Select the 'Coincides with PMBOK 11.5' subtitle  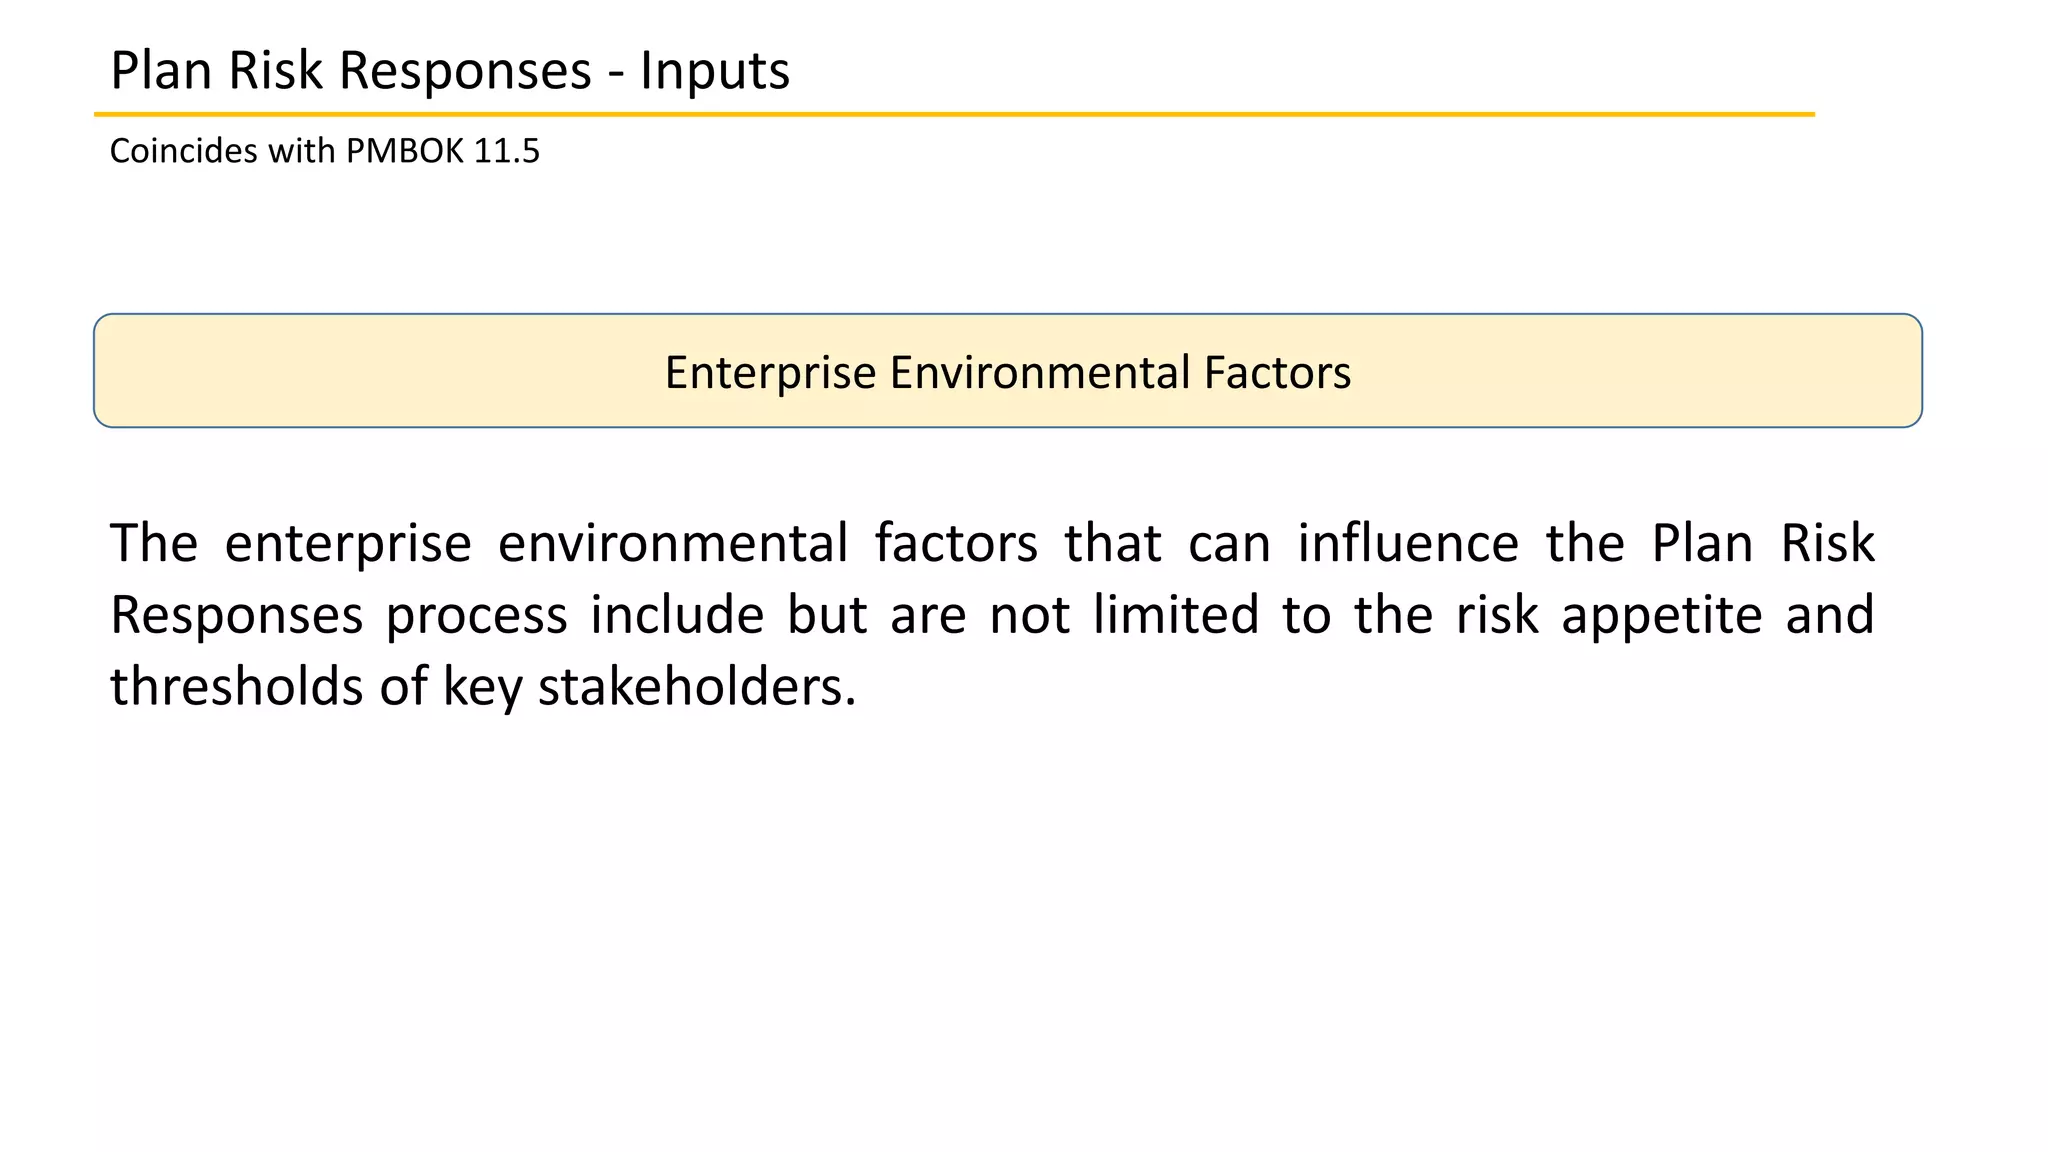(x=325, y=151)
